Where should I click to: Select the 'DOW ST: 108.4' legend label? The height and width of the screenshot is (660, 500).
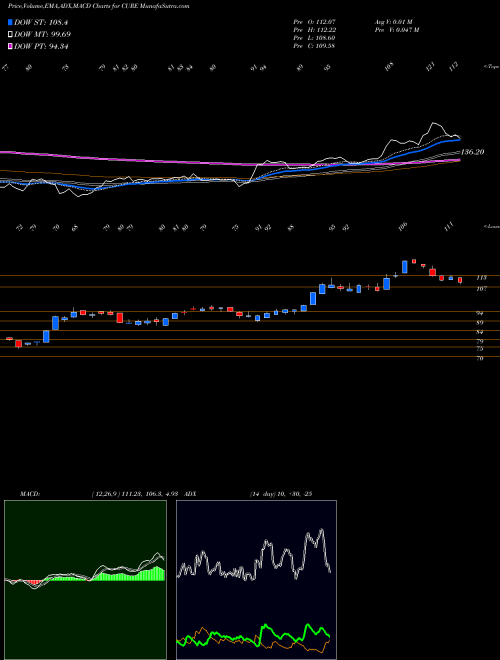click(x=41, y=22)
